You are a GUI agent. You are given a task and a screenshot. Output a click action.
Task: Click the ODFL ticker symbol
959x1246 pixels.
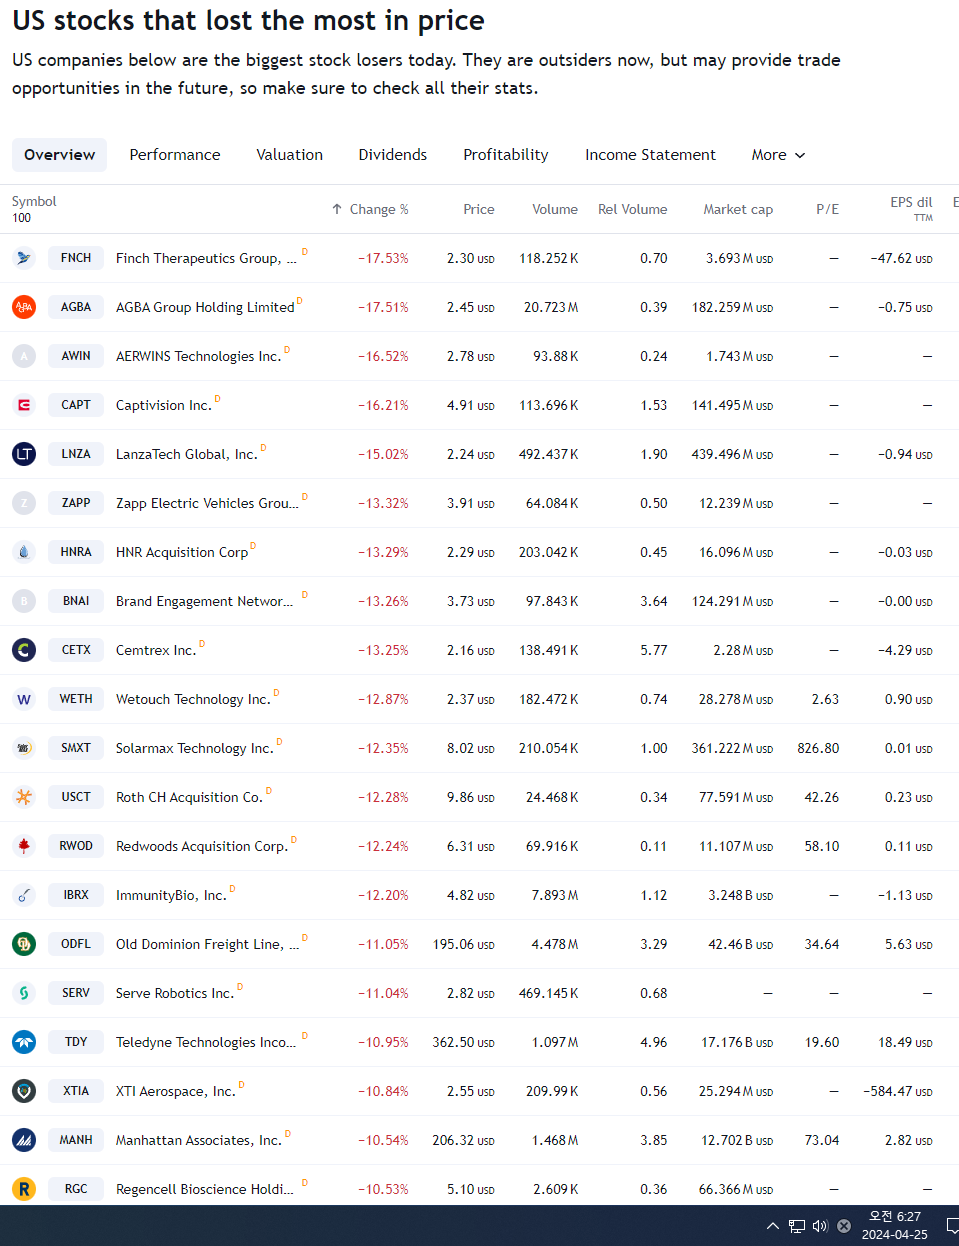76,944
